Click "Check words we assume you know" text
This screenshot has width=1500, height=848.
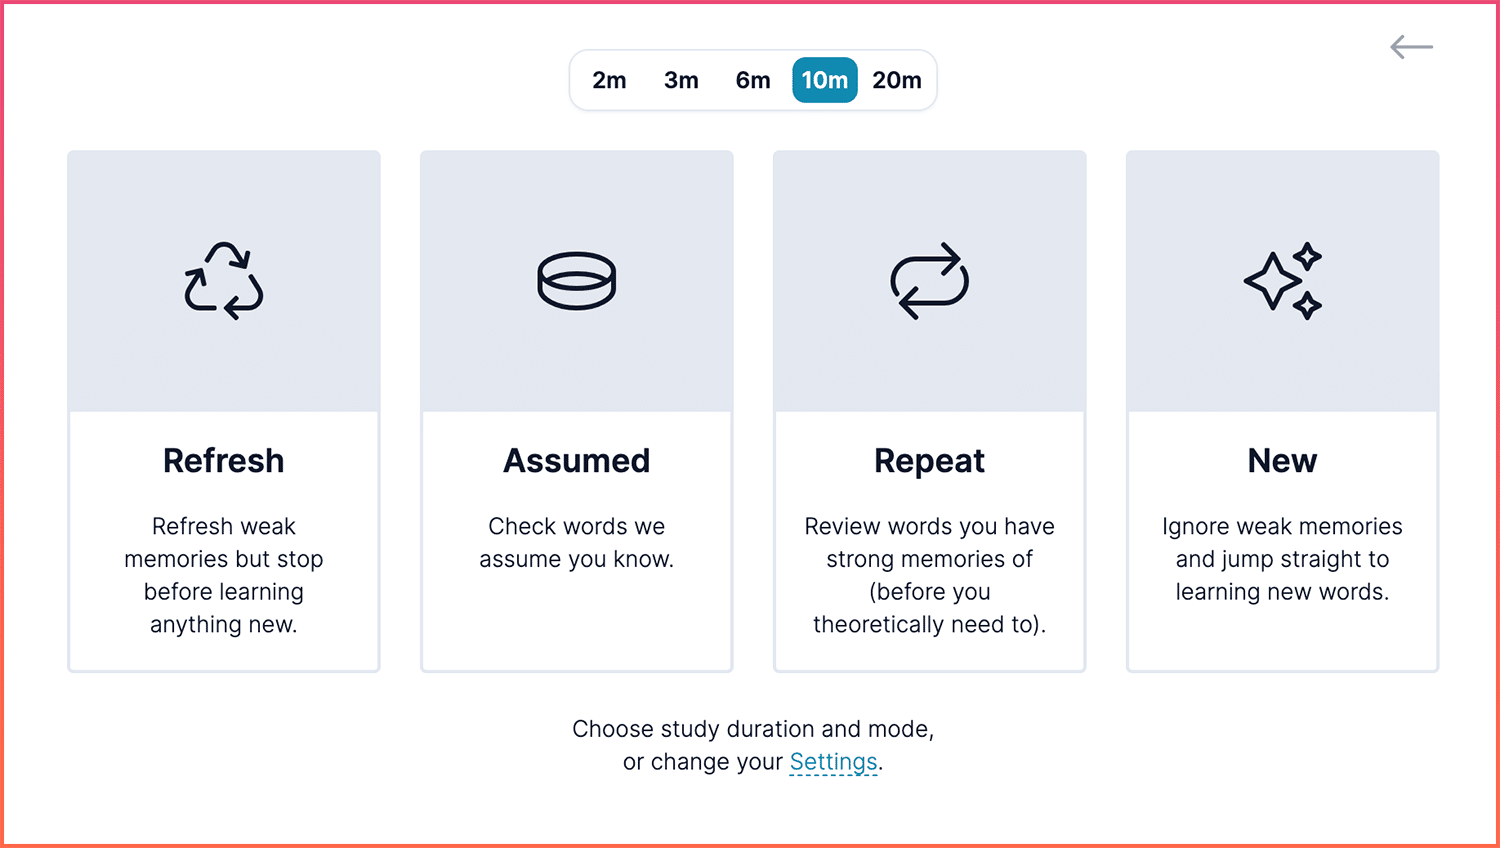[x=577, y=542]
